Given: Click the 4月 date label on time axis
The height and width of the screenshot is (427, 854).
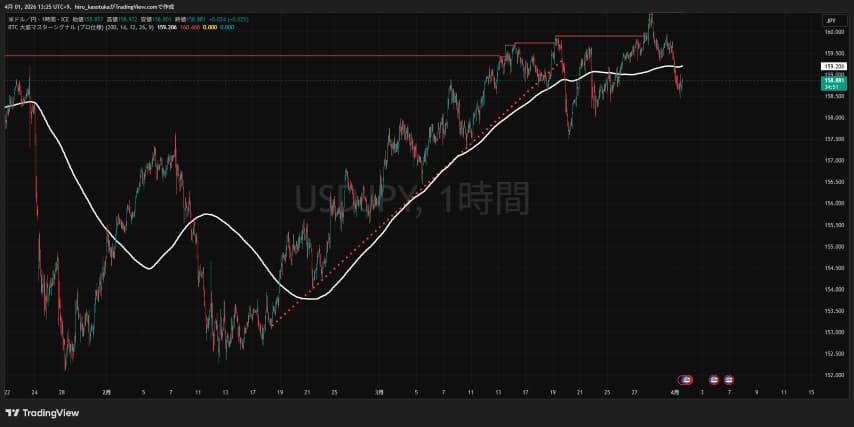Looking at the screenshot, I should click(675, 393).
